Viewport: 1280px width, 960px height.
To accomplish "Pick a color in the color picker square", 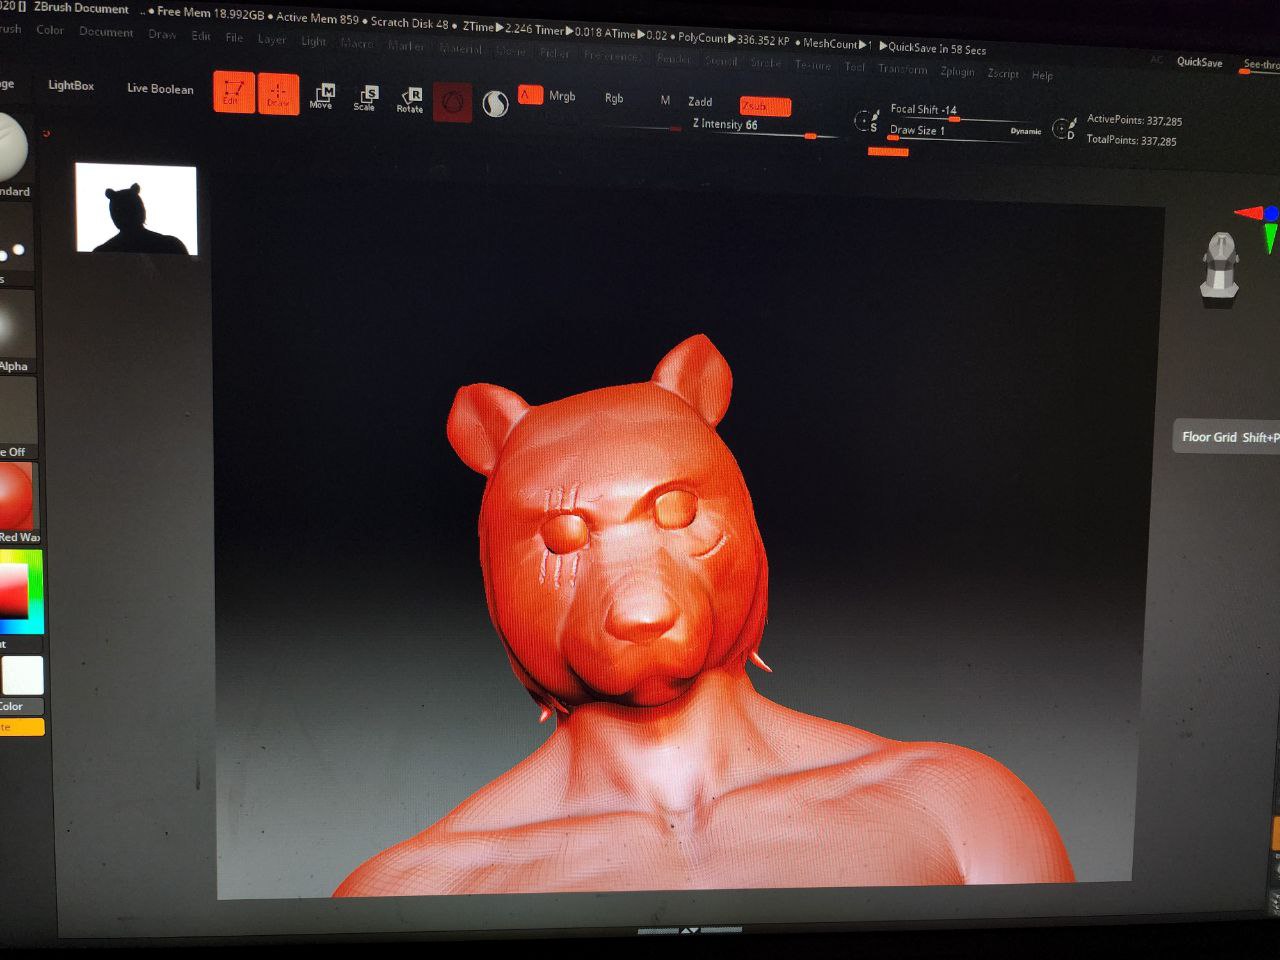I will point(14,590).
